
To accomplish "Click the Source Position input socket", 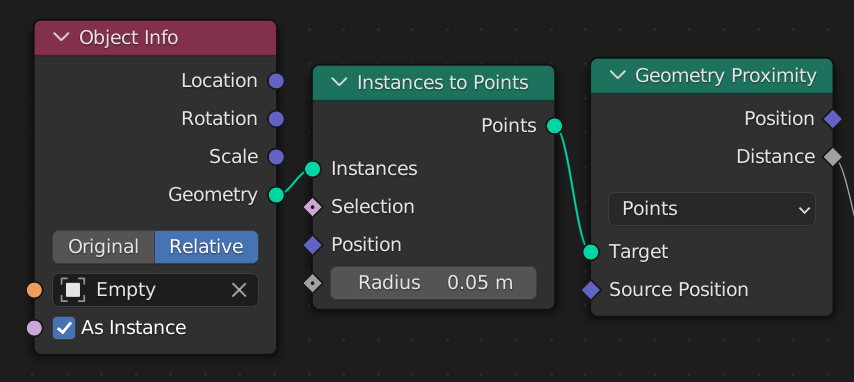I will click(x=591, y=290).
